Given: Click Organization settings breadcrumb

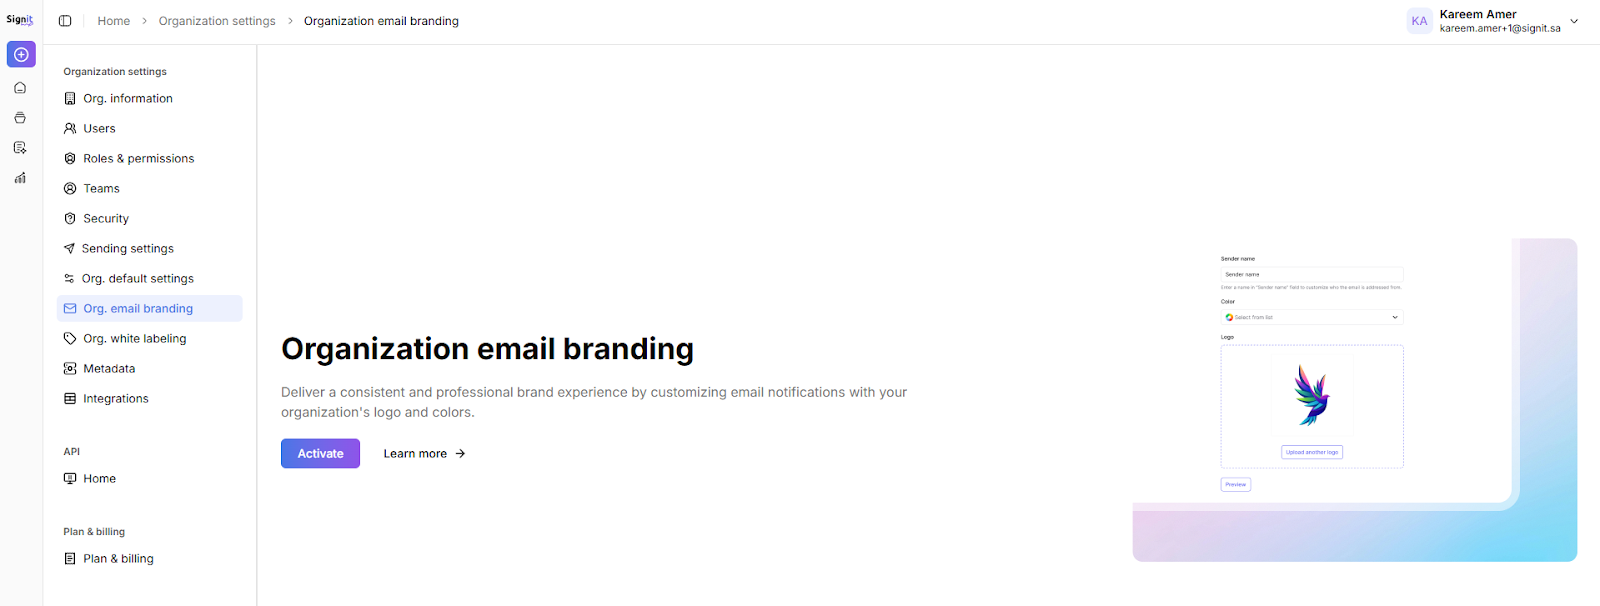Looking at the screenshot, I should point(217,21).
